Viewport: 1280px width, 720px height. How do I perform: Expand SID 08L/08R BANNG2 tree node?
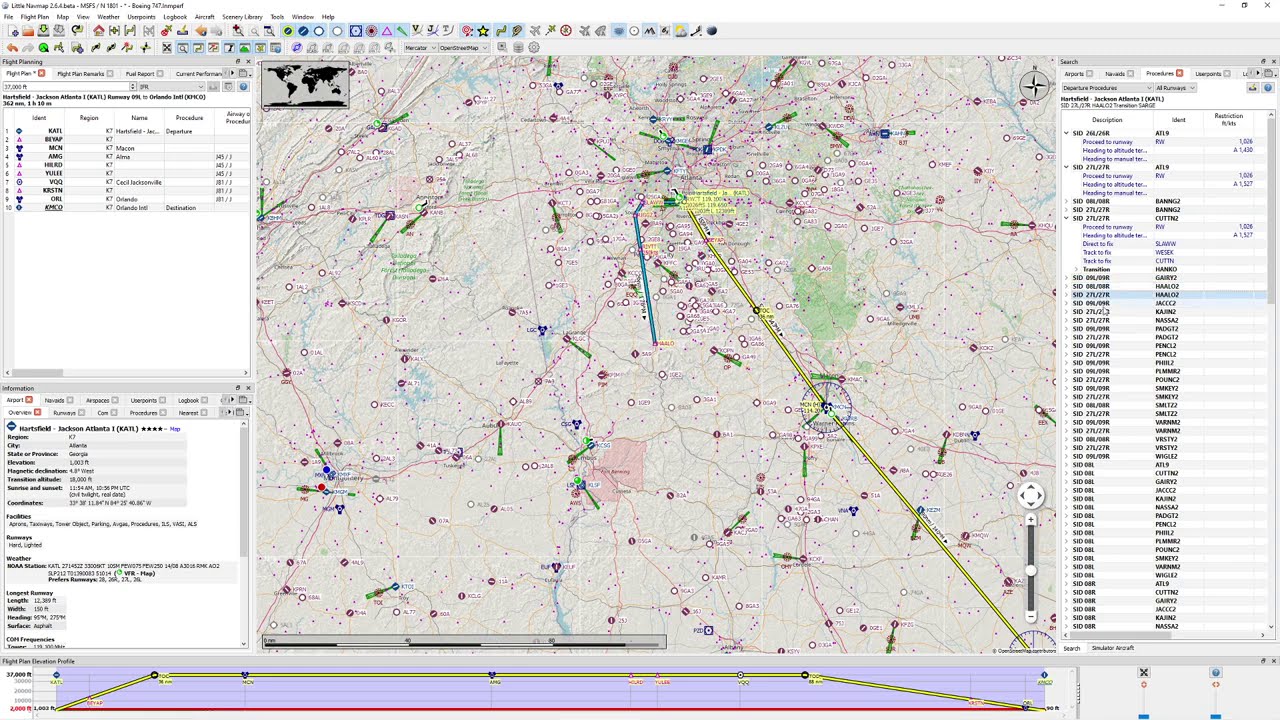tap(1066, 201)
